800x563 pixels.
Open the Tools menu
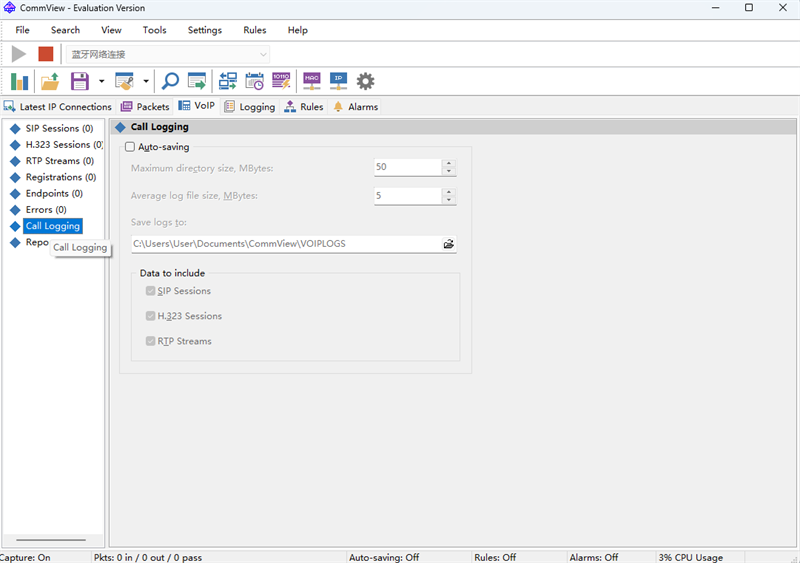[x=155, y=30]
